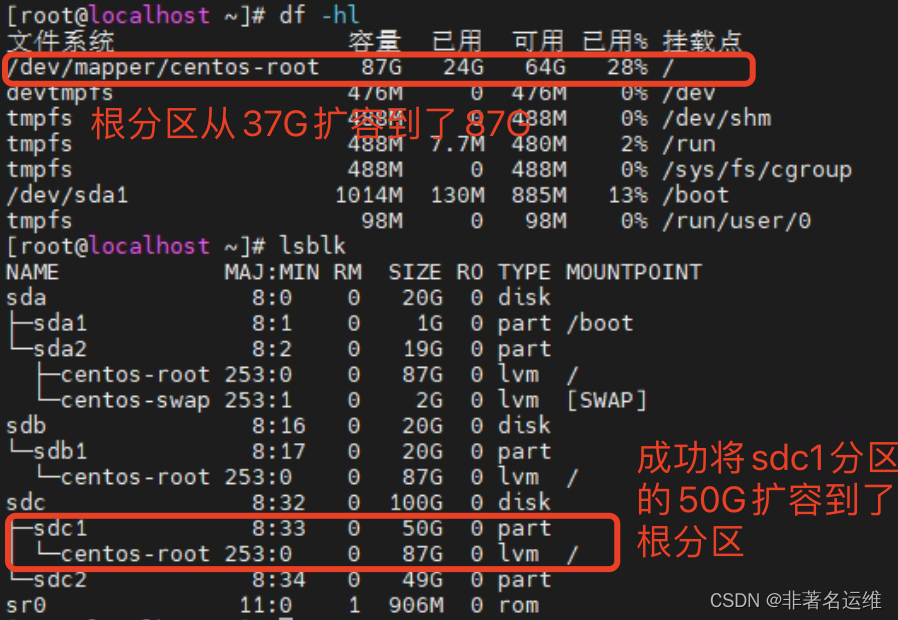Screen dimensions: 898x620
Task: Click the sdb1 partition row
Action: pyautogui.click(x=278, y=452)
